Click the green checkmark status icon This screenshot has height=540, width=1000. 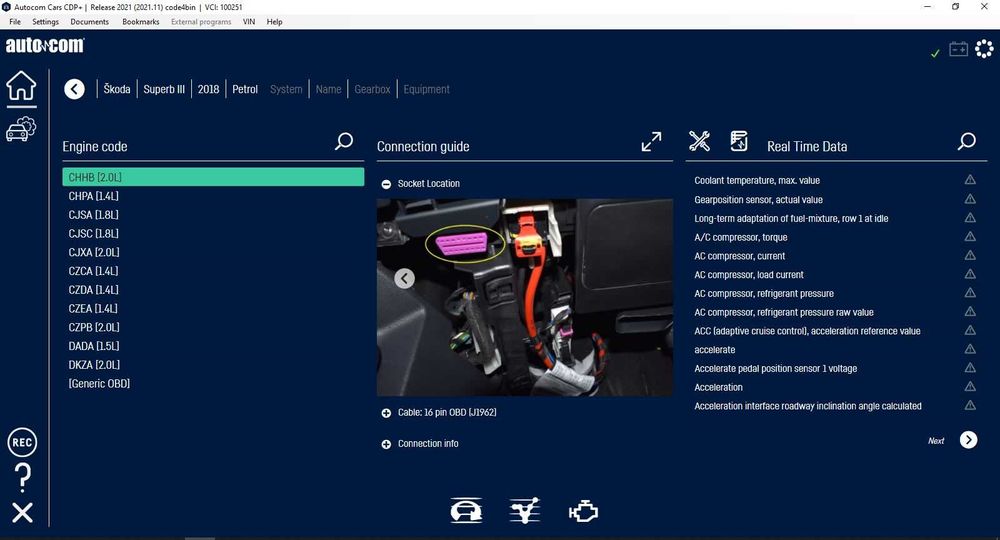tap(935, 54)
